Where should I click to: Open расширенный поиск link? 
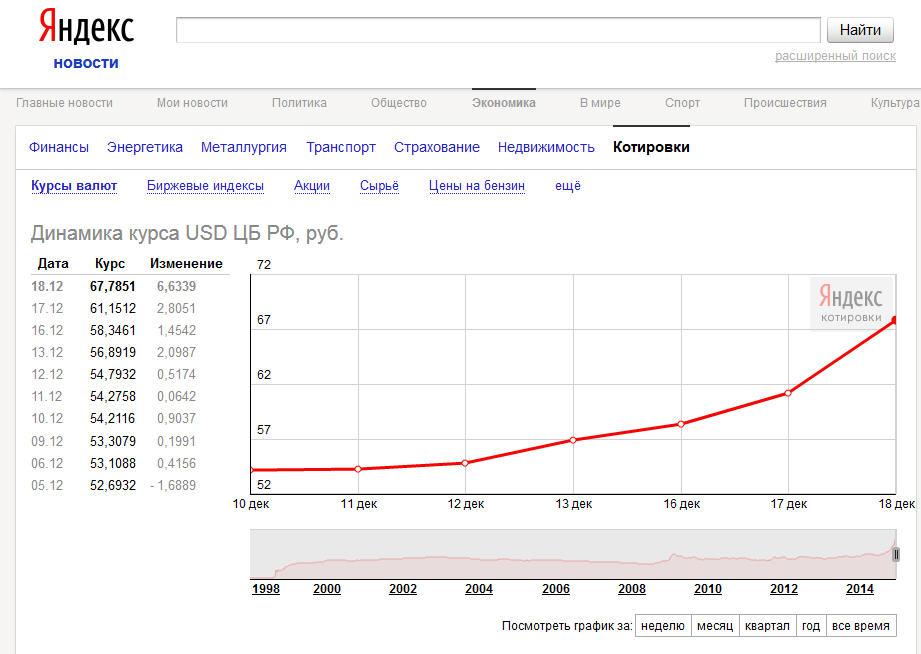point(835,56)
